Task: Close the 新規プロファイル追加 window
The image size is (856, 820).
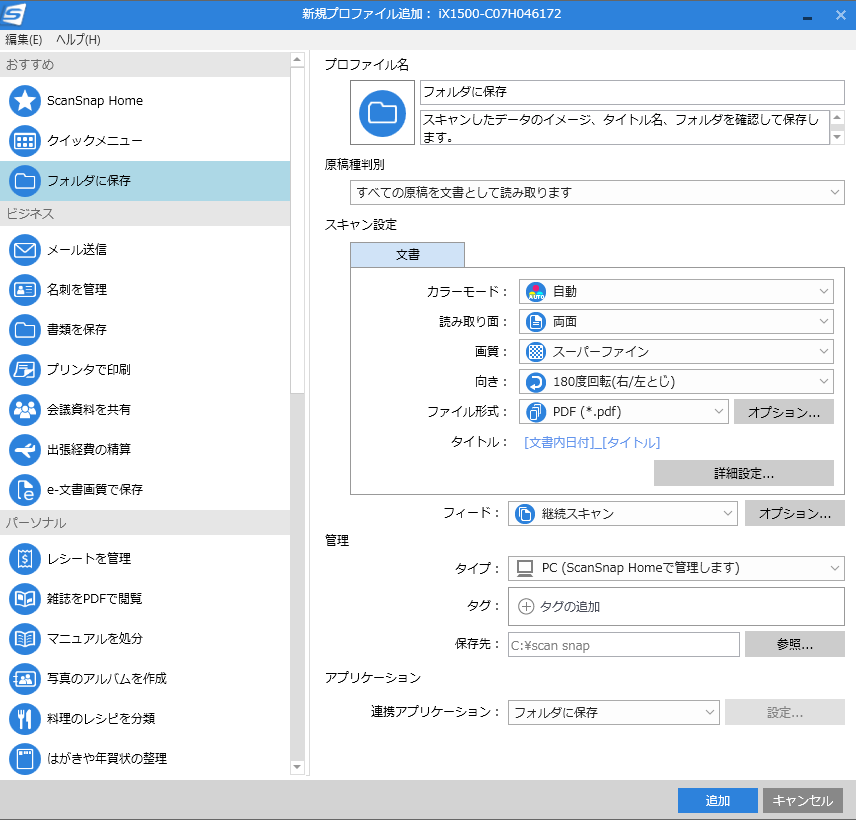Action: 841,15
